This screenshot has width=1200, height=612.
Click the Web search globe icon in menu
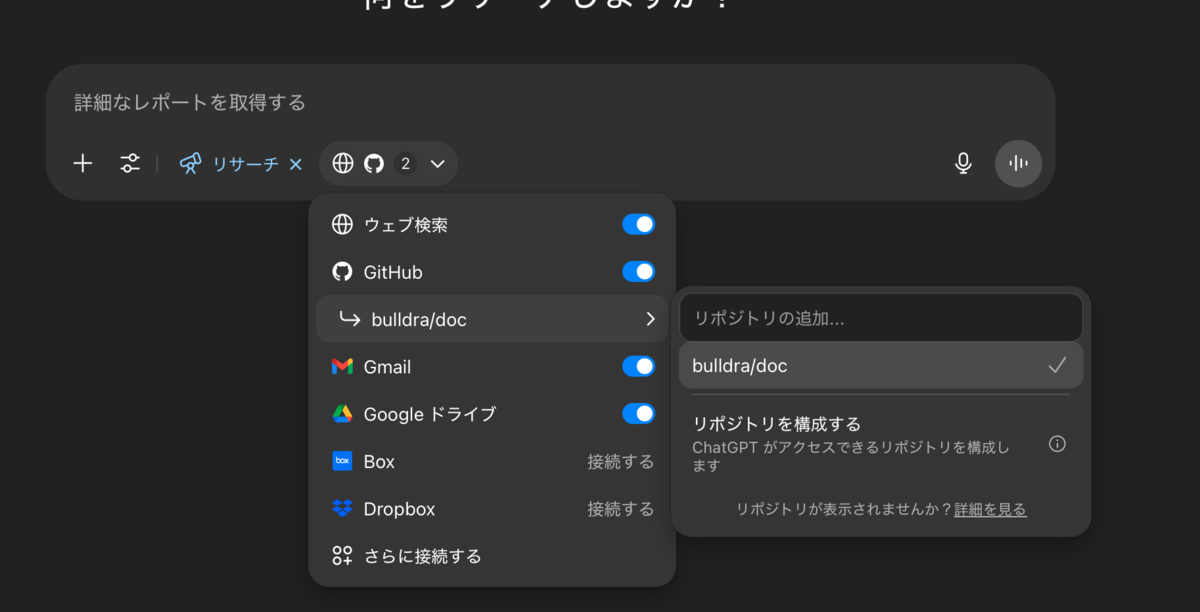coord(342,224)
